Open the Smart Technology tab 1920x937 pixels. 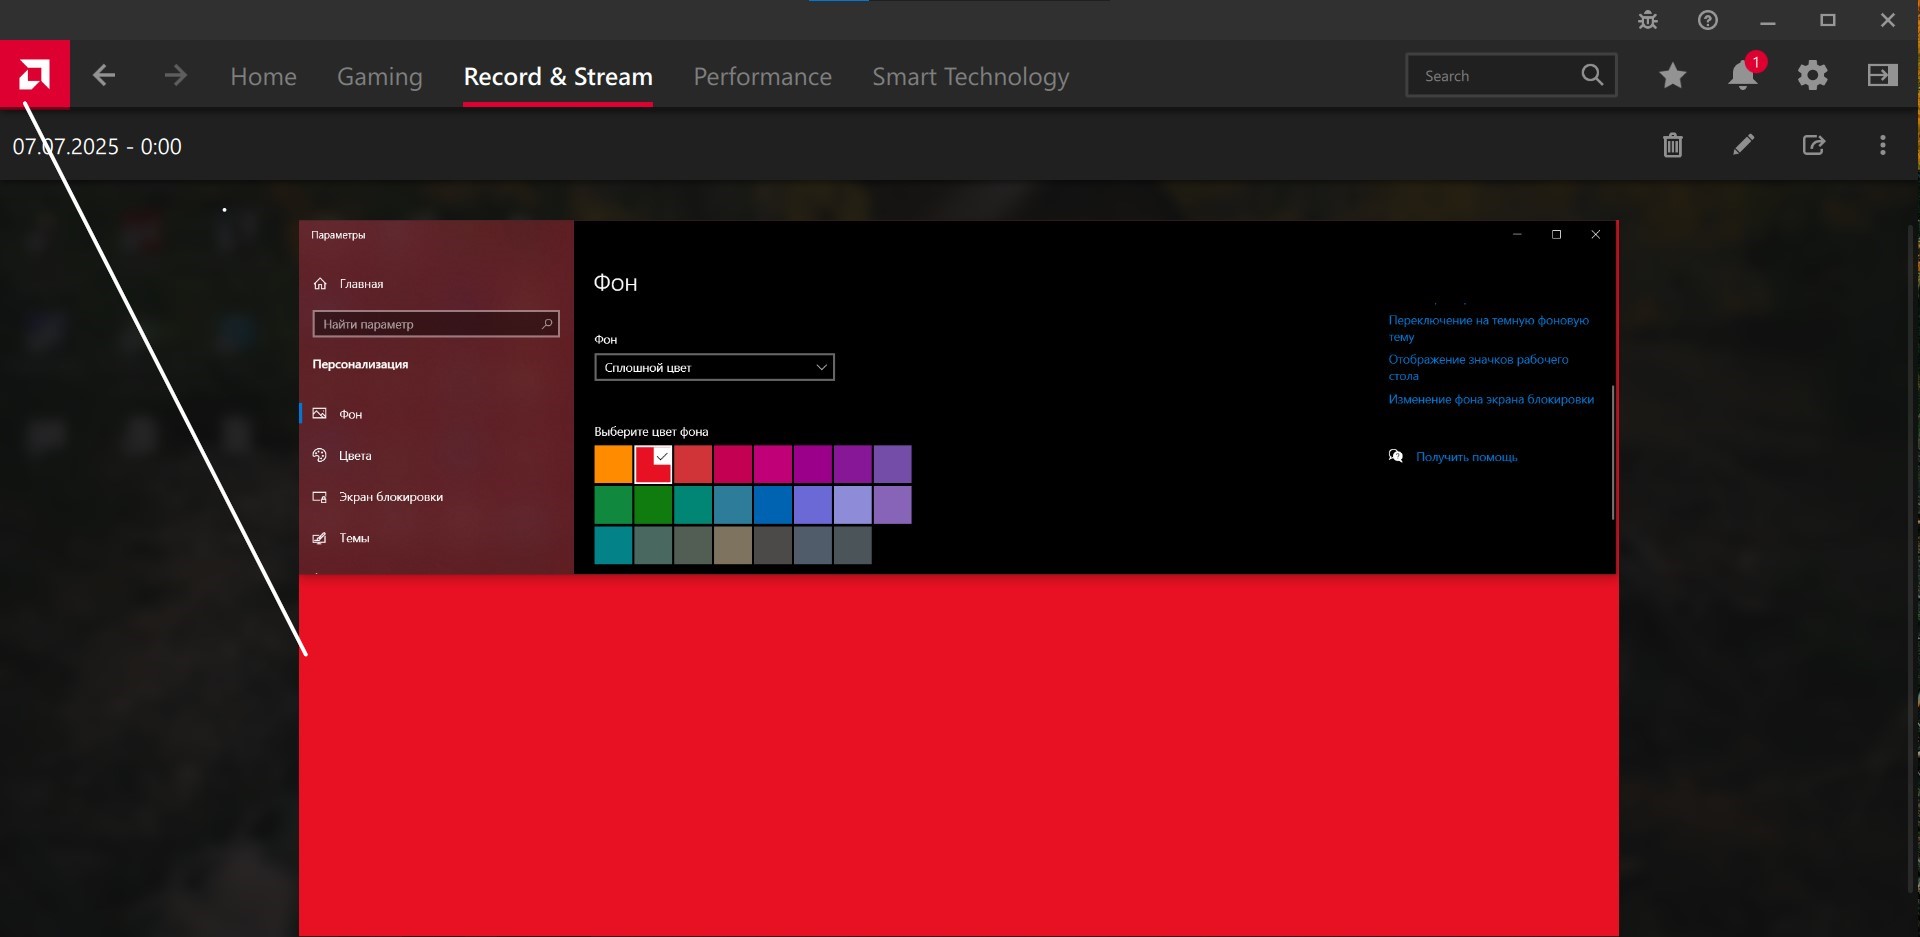[971, 76]
